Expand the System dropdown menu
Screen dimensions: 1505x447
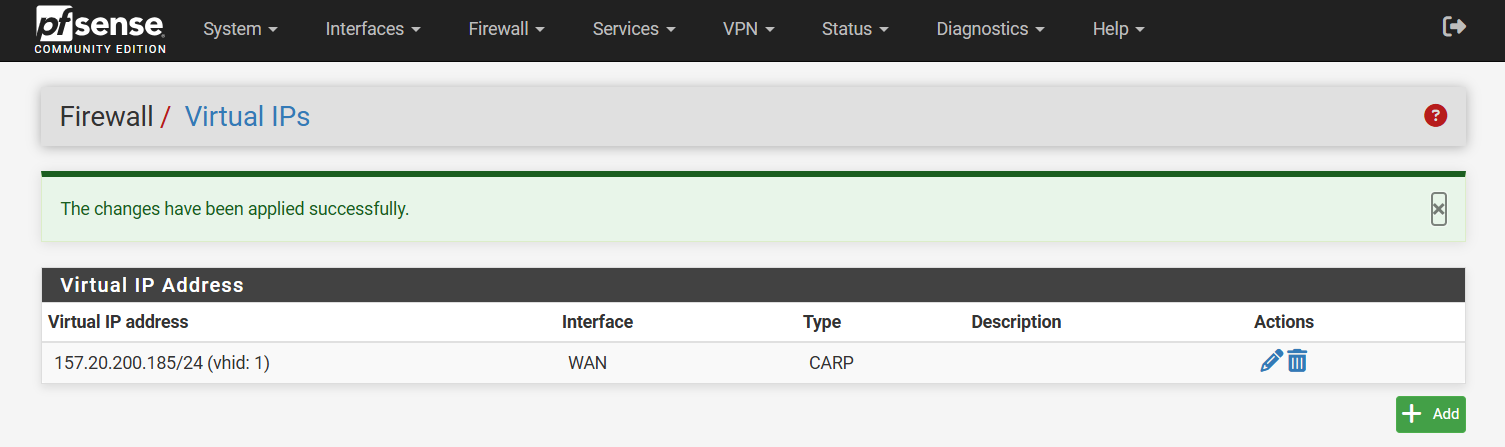click(x=239, y=29)
